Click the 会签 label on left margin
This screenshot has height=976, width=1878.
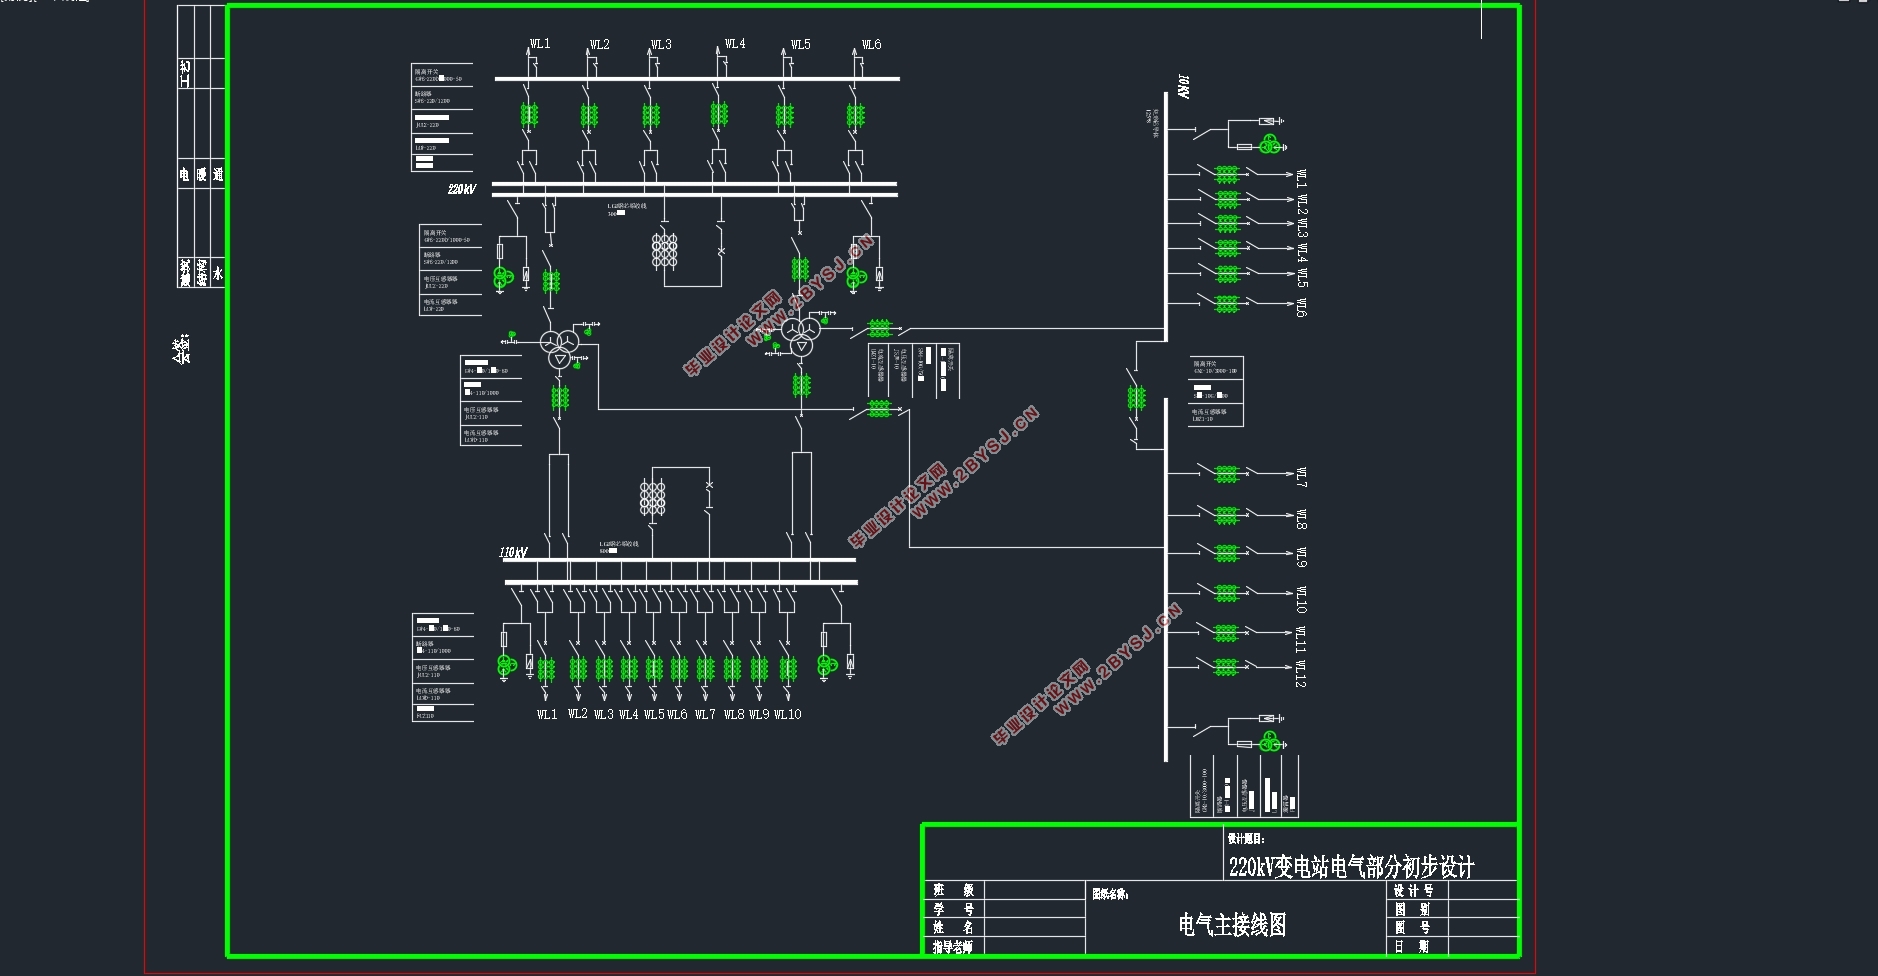[181, 349]
